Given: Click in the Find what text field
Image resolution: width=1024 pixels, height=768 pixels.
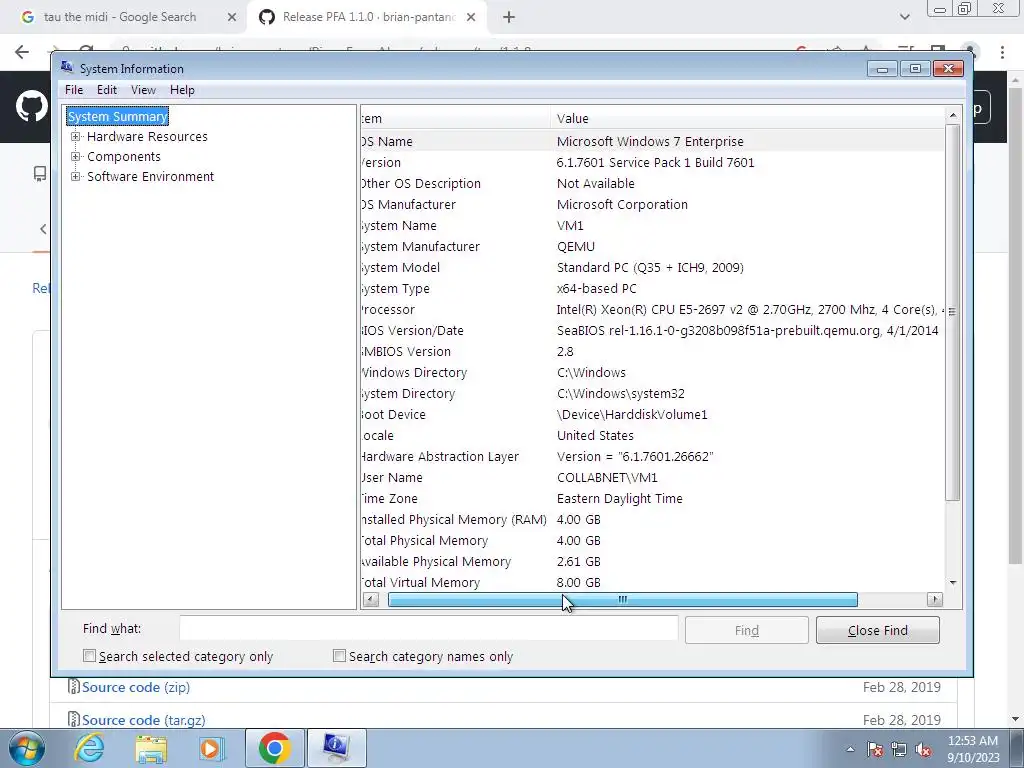Looking at the screenshot, I should pos(428,629).
